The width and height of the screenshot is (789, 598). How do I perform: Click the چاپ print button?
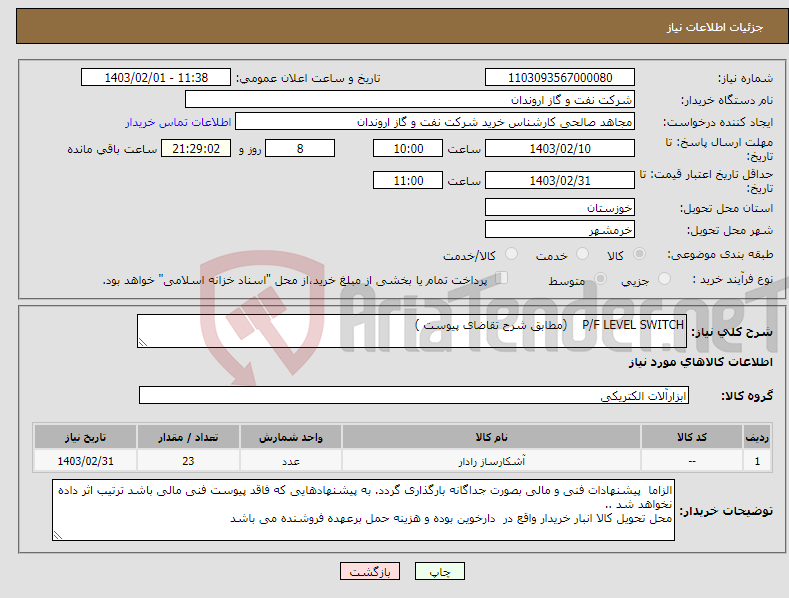pos(440,571)
